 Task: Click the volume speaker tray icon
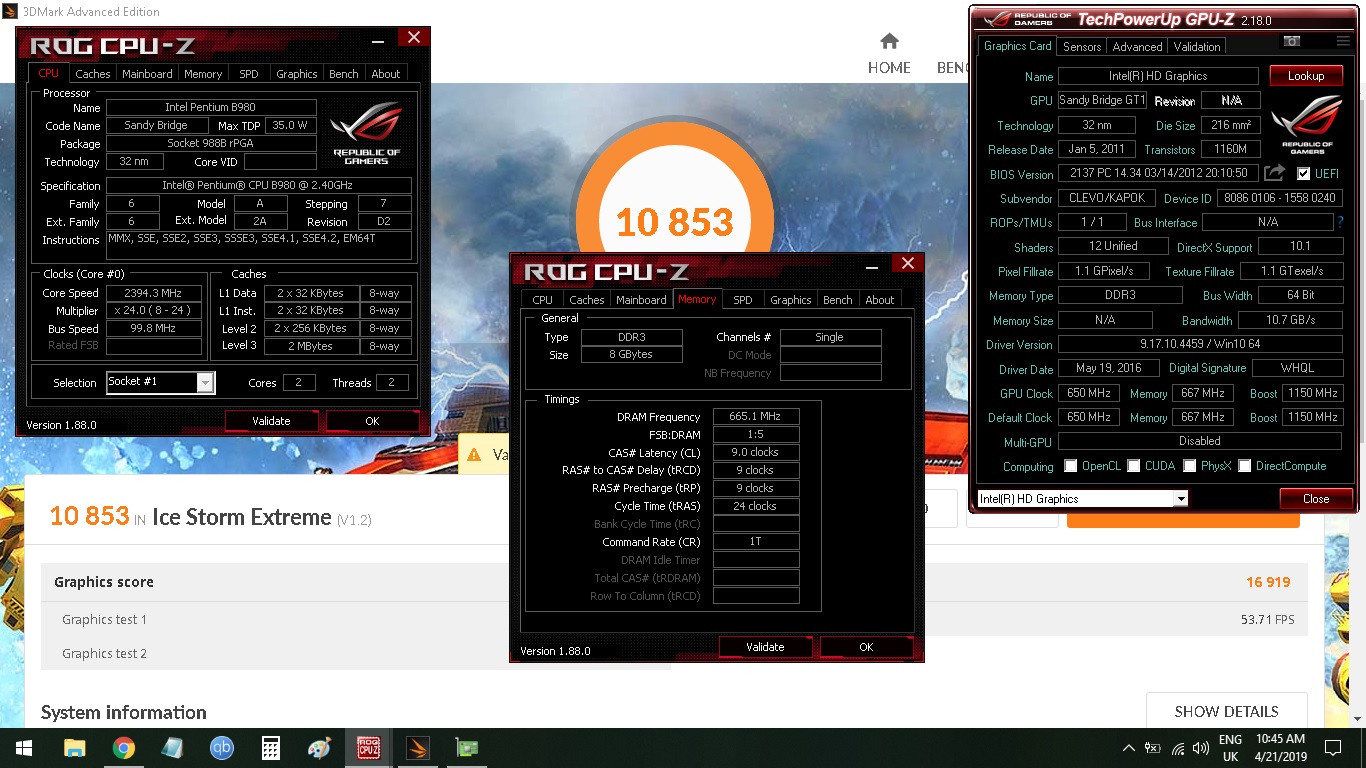pyautogui.click(x=1201, y=747)
